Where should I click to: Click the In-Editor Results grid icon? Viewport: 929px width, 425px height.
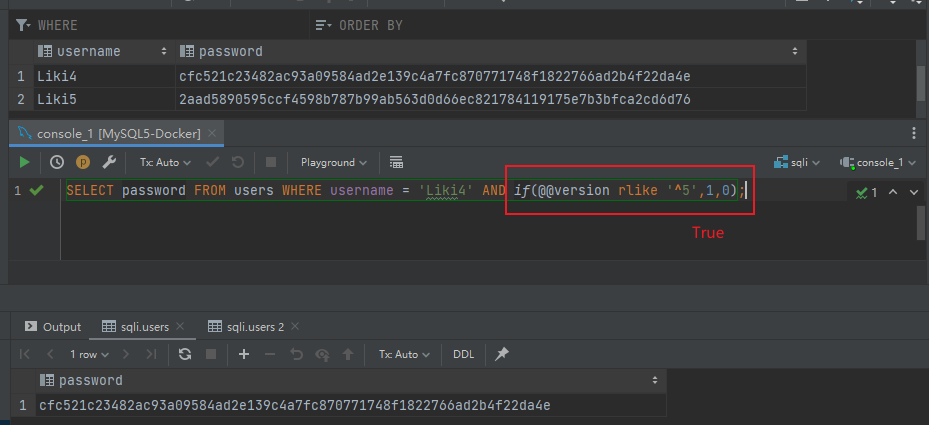click(396, 162)
